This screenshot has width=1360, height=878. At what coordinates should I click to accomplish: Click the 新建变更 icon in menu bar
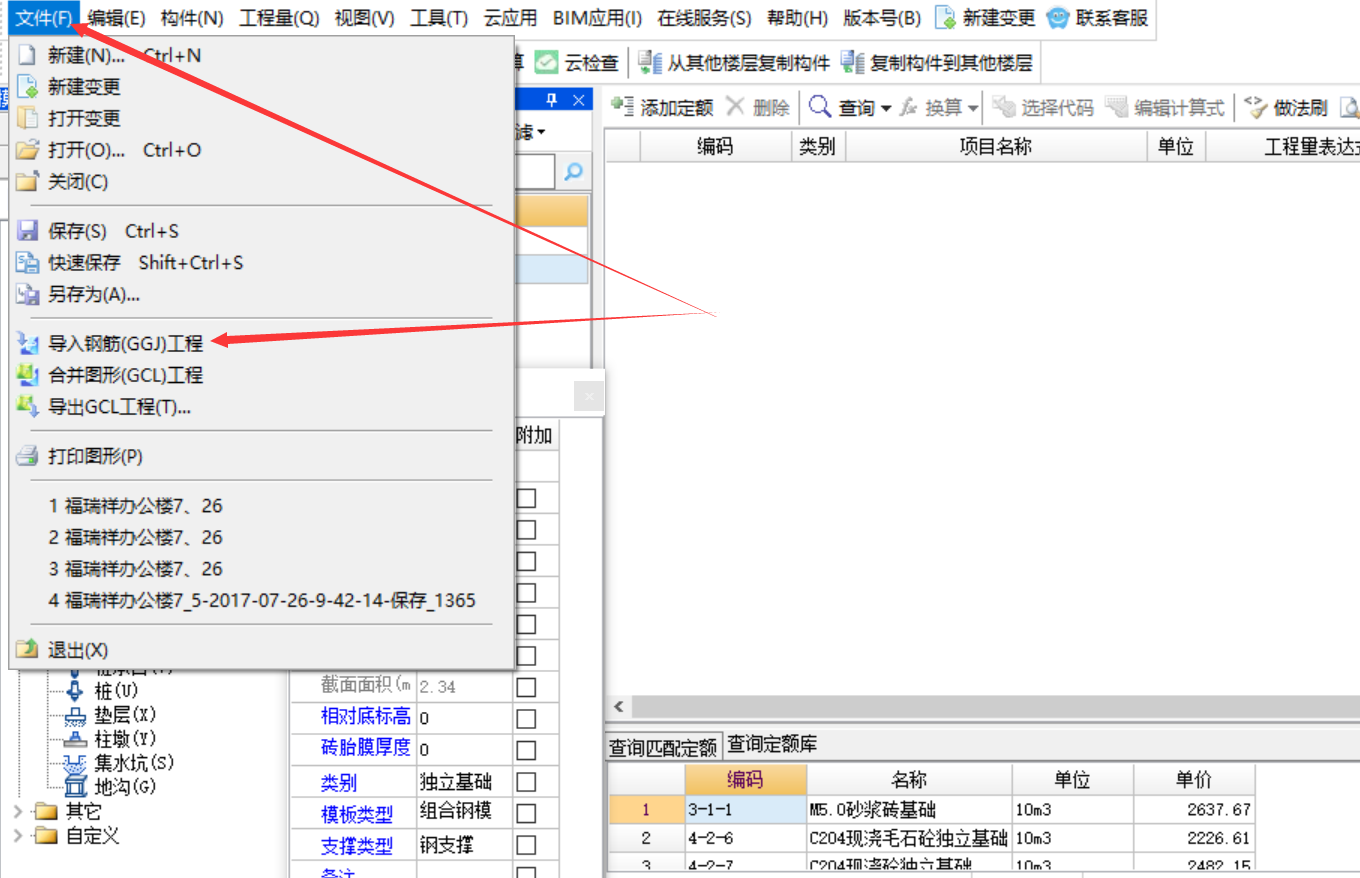tap(945, 18)
